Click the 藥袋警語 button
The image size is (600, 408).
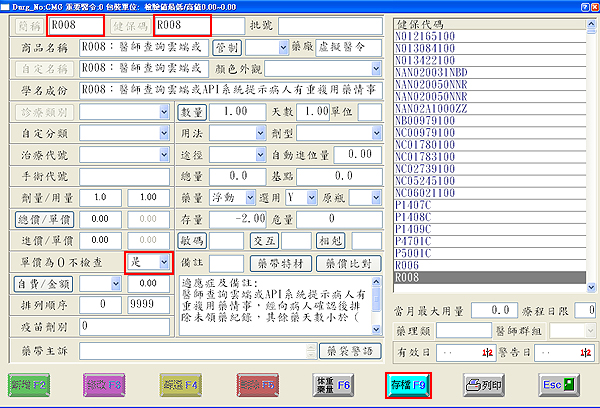point(349,350)
